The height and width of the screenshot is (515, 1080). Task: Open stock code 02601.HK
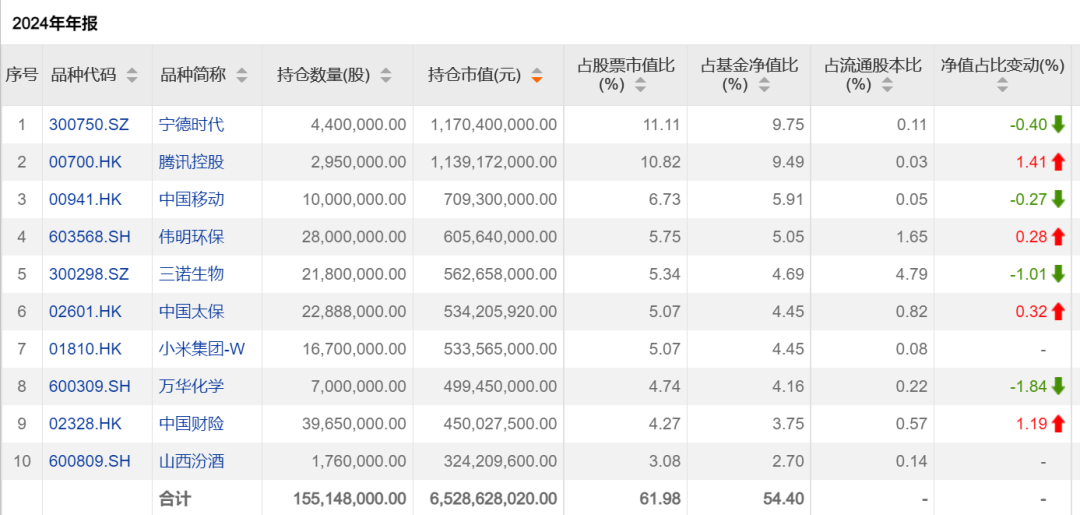85,311
